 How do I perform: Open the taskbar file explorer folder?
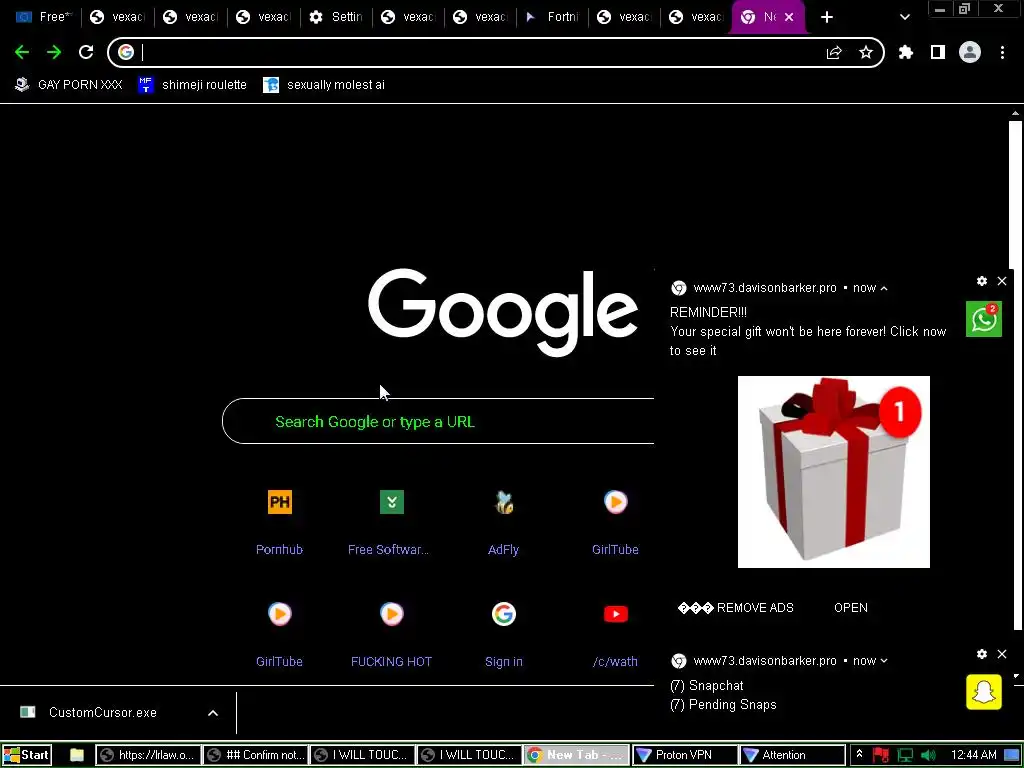tap(77, 755)
